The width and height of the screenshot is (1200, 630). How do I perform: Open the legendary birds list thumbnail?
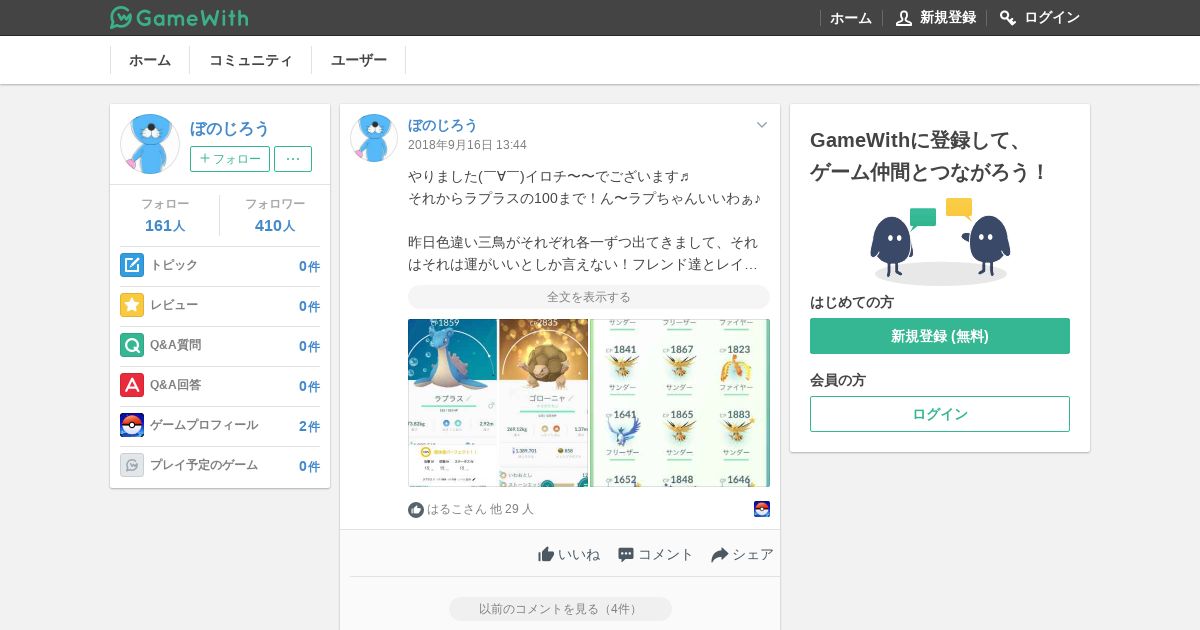point(680,403)
